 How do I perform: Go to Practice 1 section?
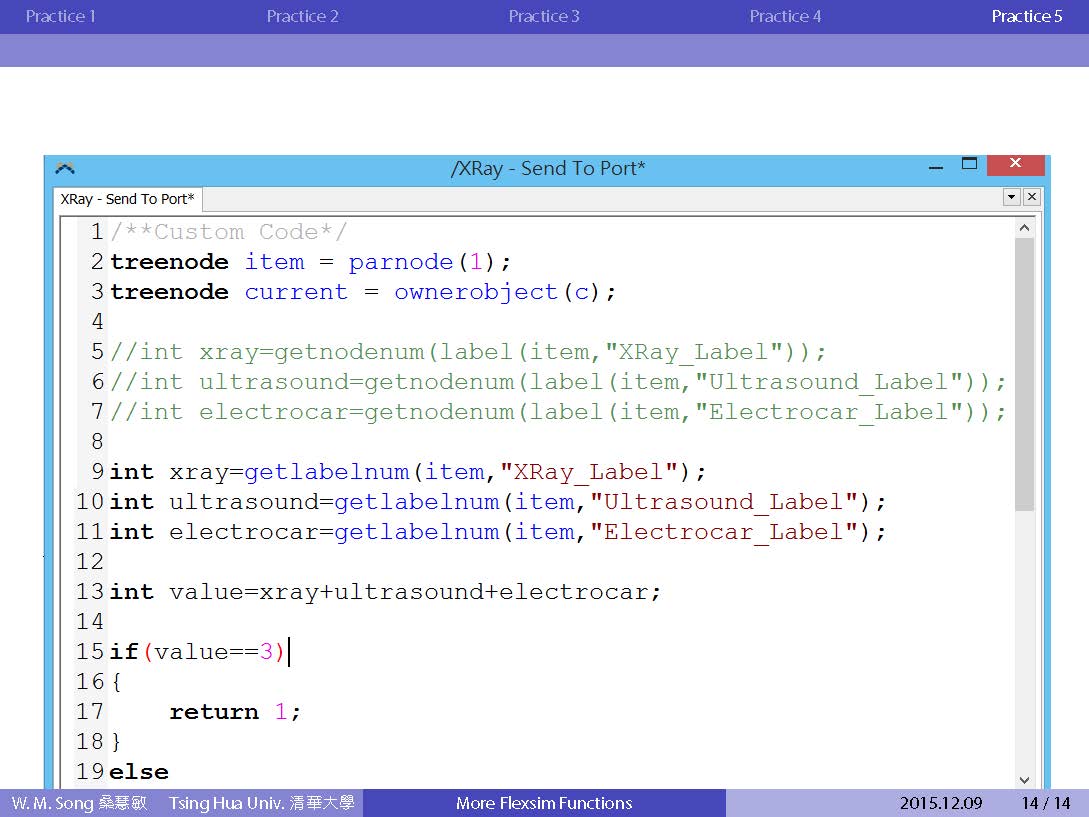61,16
